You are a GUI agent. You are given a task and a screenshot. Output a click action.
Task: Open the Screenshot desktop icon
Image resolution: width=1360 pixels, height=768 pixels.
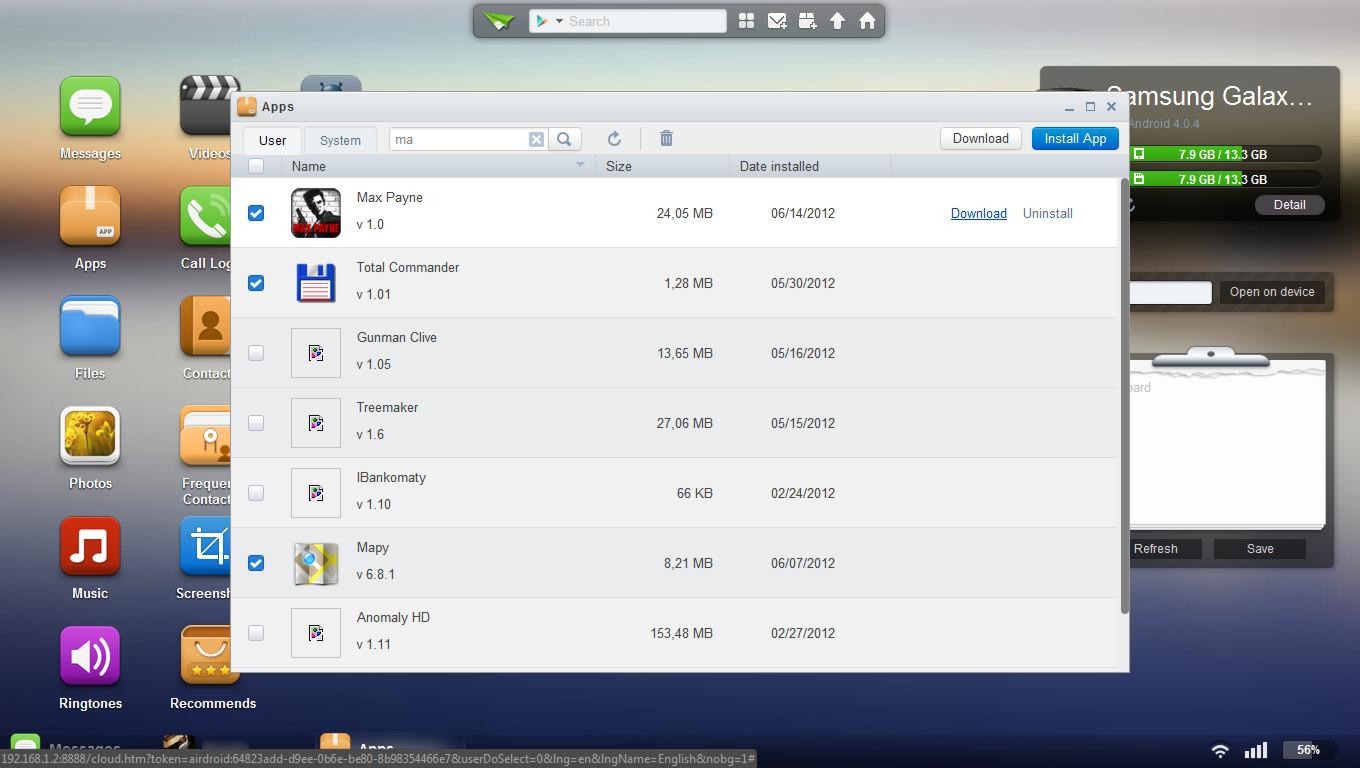[206, 547]
